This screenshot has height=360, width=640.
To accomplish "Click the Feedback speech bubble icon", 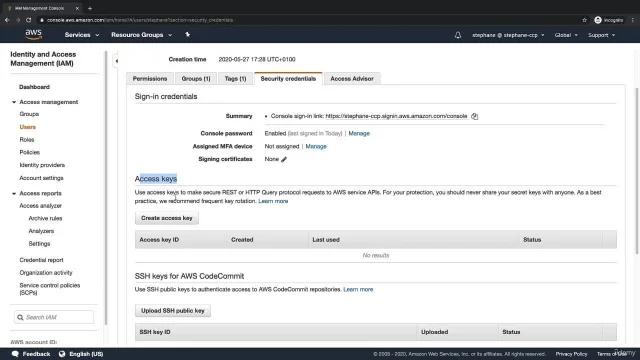I will point(15,354).
